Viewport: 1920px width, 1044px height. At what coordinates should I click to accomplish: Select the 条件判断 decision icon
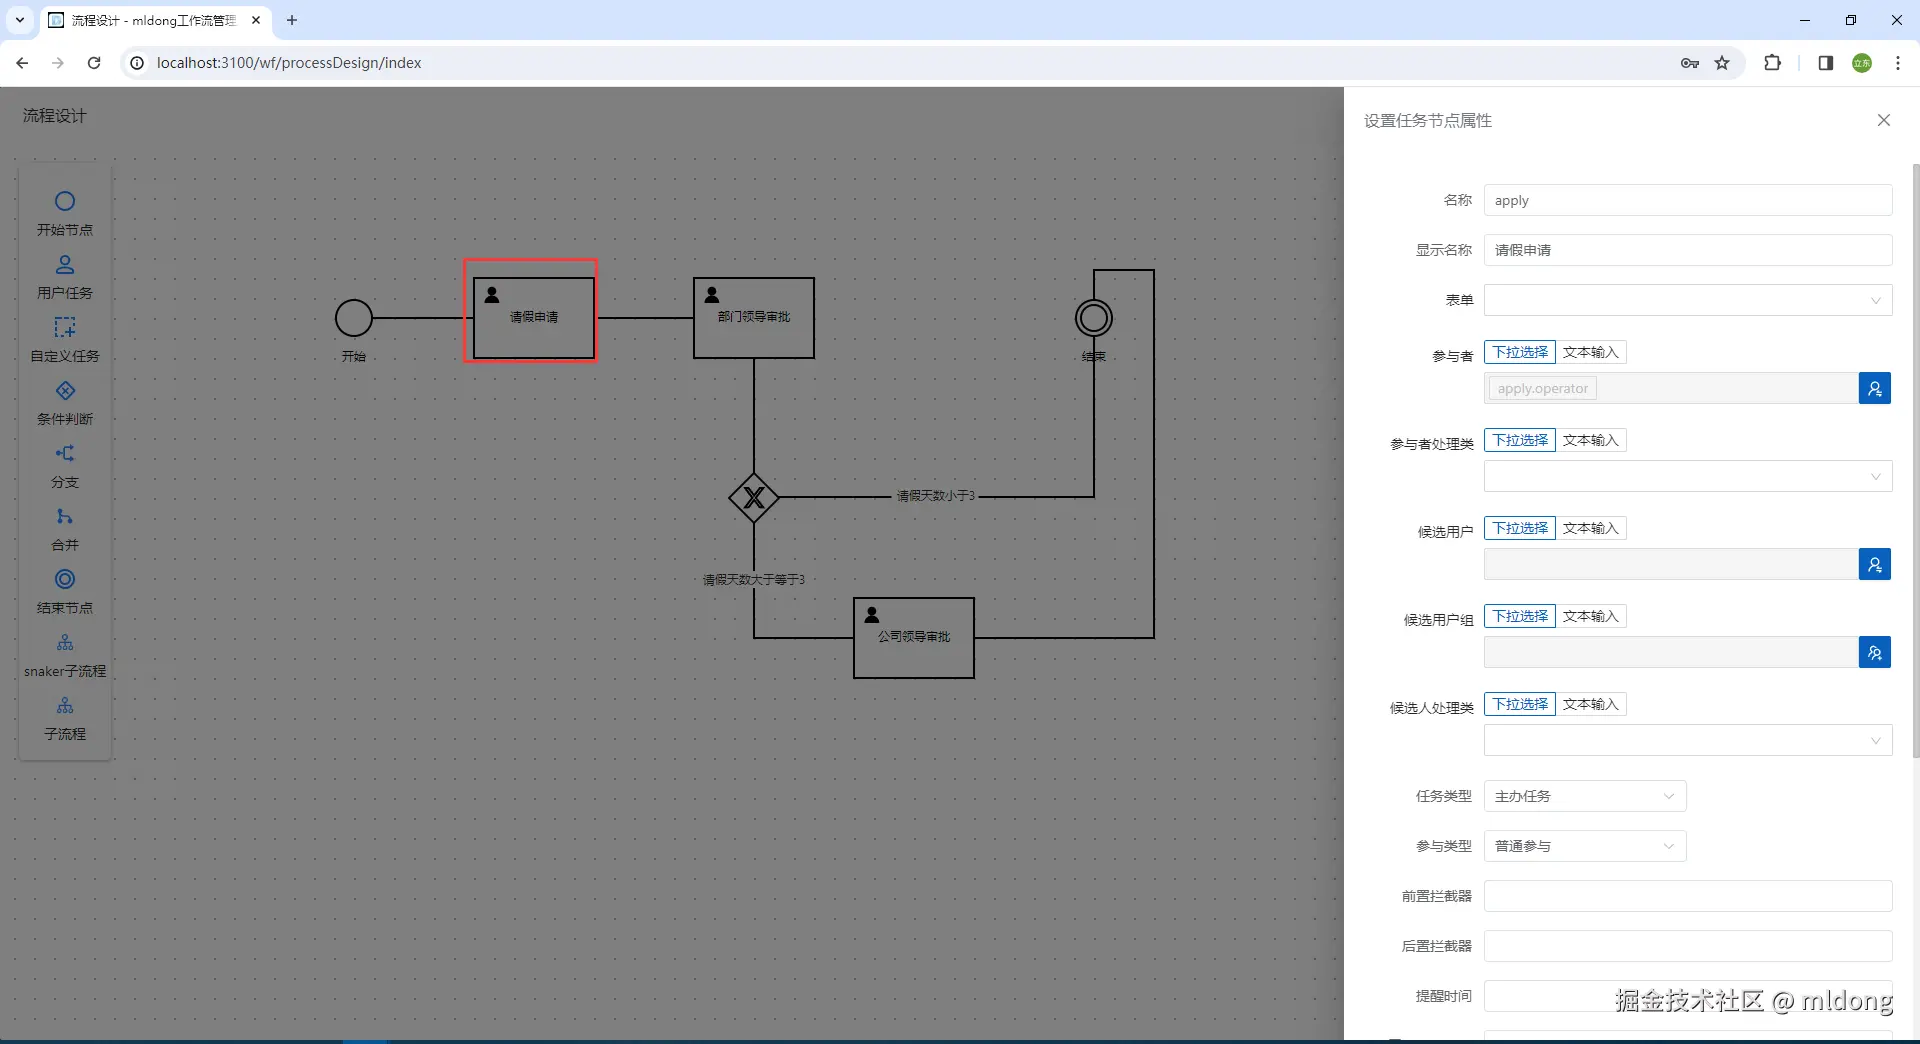pos(65,390)
